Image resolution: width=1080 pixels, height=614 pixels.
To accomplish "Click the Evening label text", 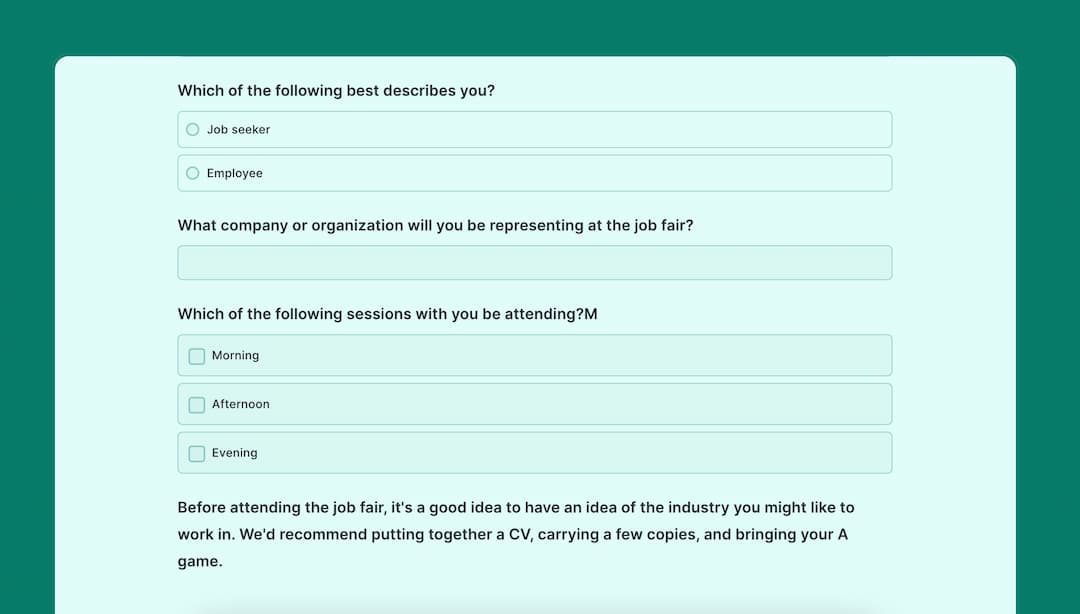I will 235,453.
